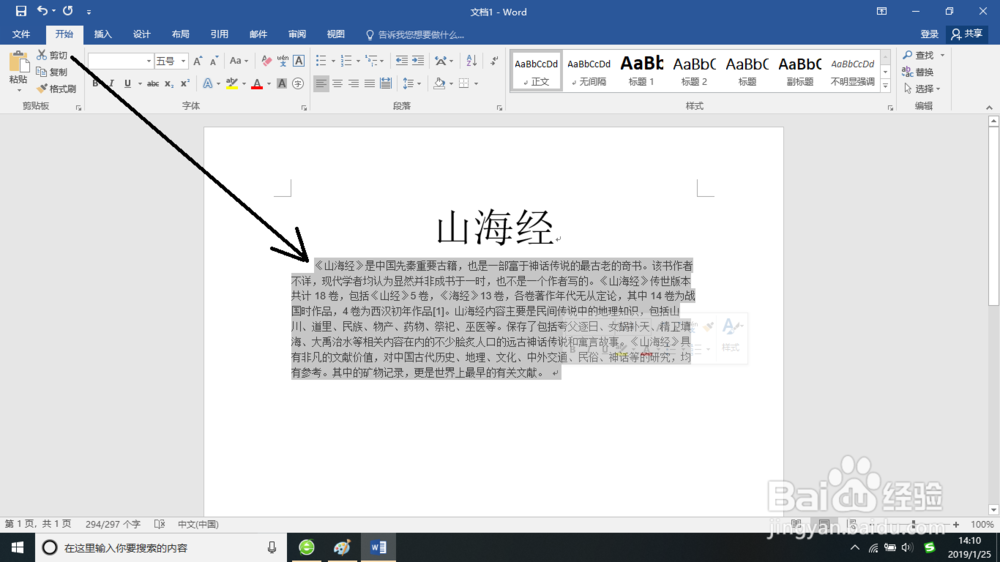The width and height of the screenshot is (1000, 562).
Task: Switch to the 插入 tab
Action: (103, 34)
